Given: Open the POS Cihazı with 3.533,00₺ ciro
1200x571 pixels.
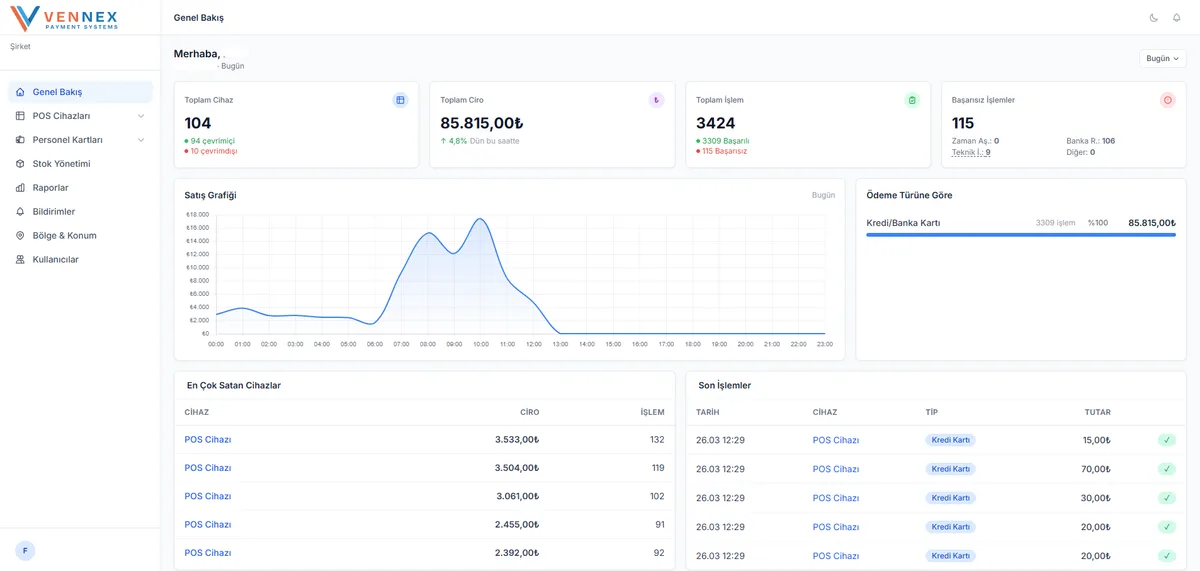Looking at the screenshot, I should [208, 440].
